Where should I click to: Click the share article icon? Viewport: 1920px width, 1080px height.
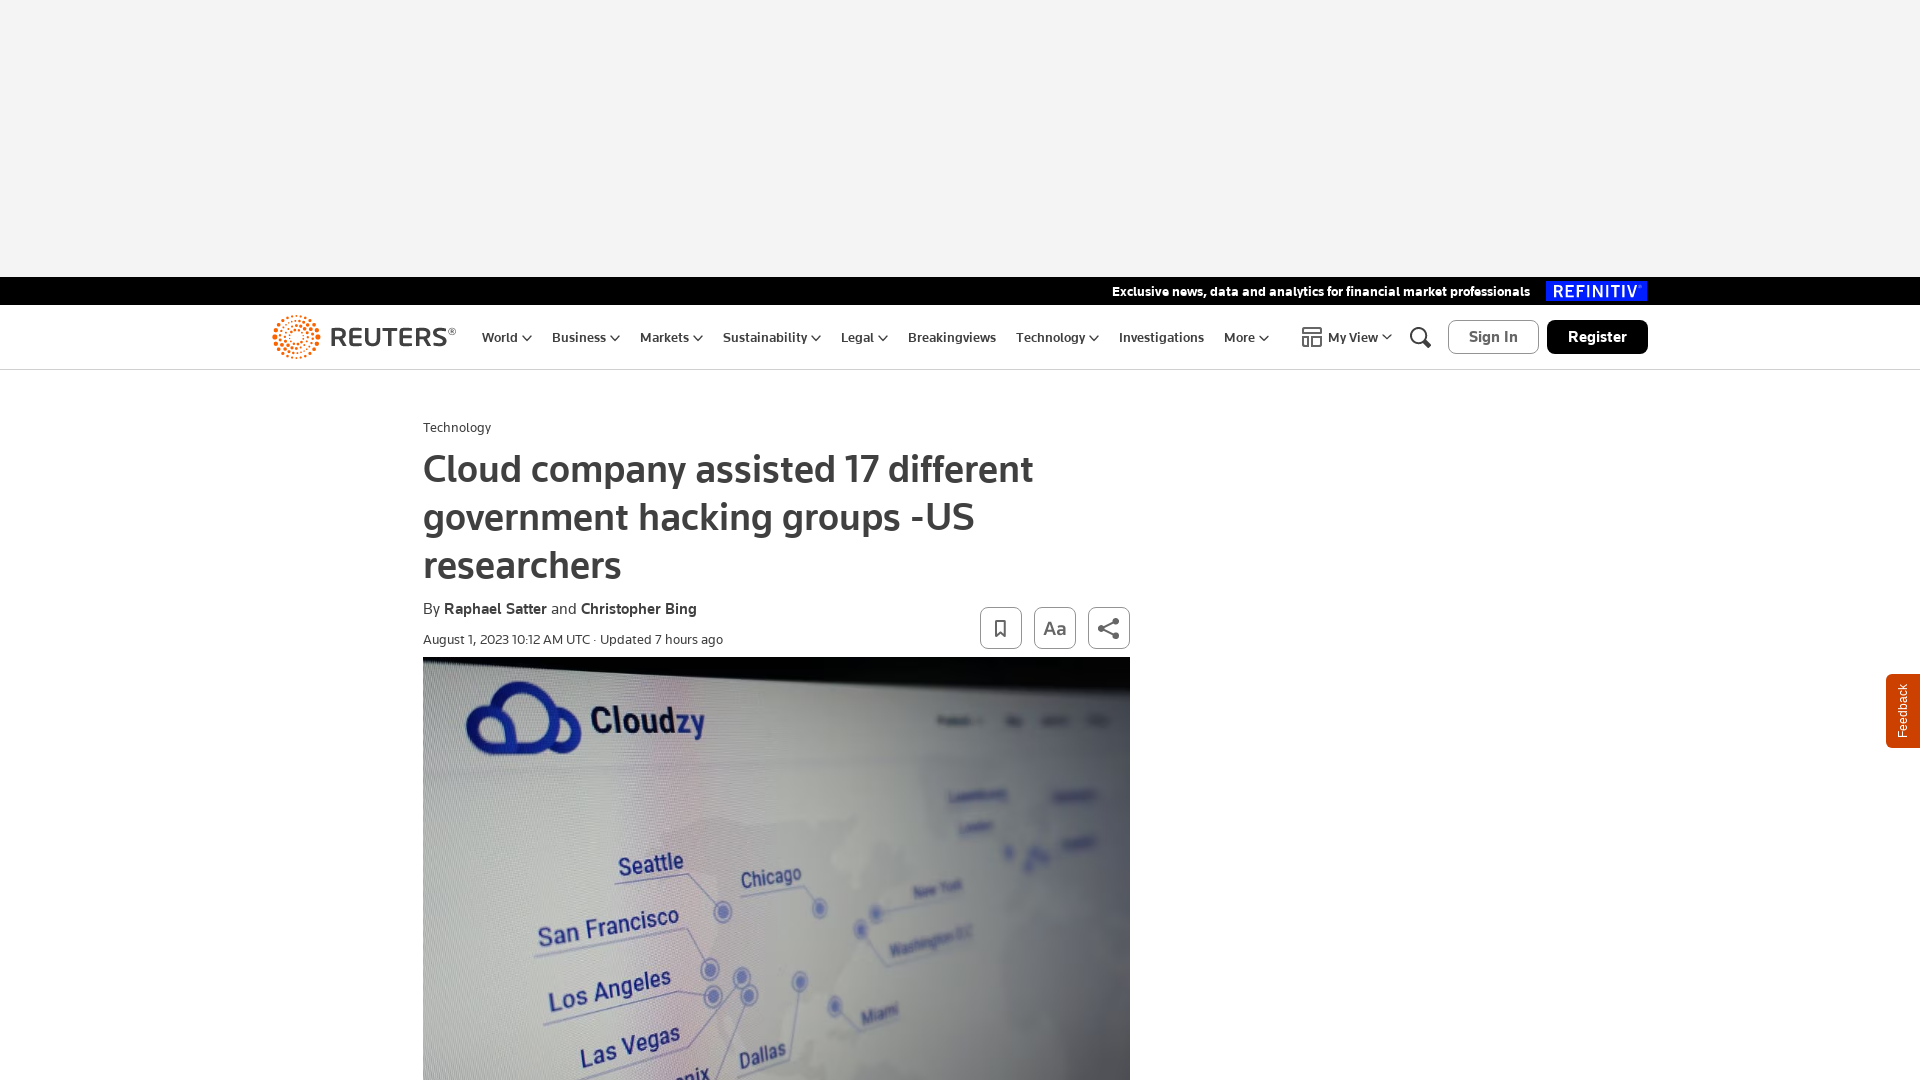1108,628
